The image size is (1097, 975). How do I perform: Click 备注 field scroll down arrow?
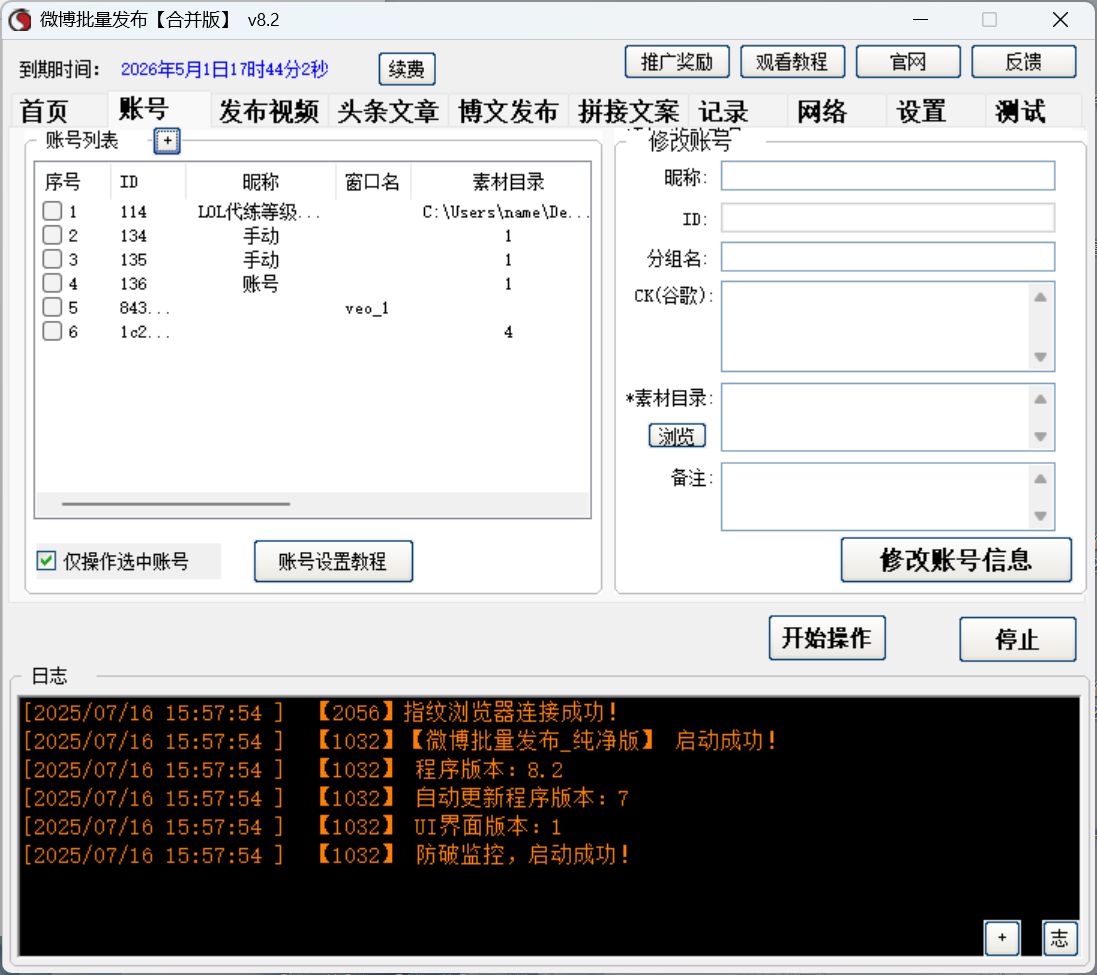coord(1040,516)
